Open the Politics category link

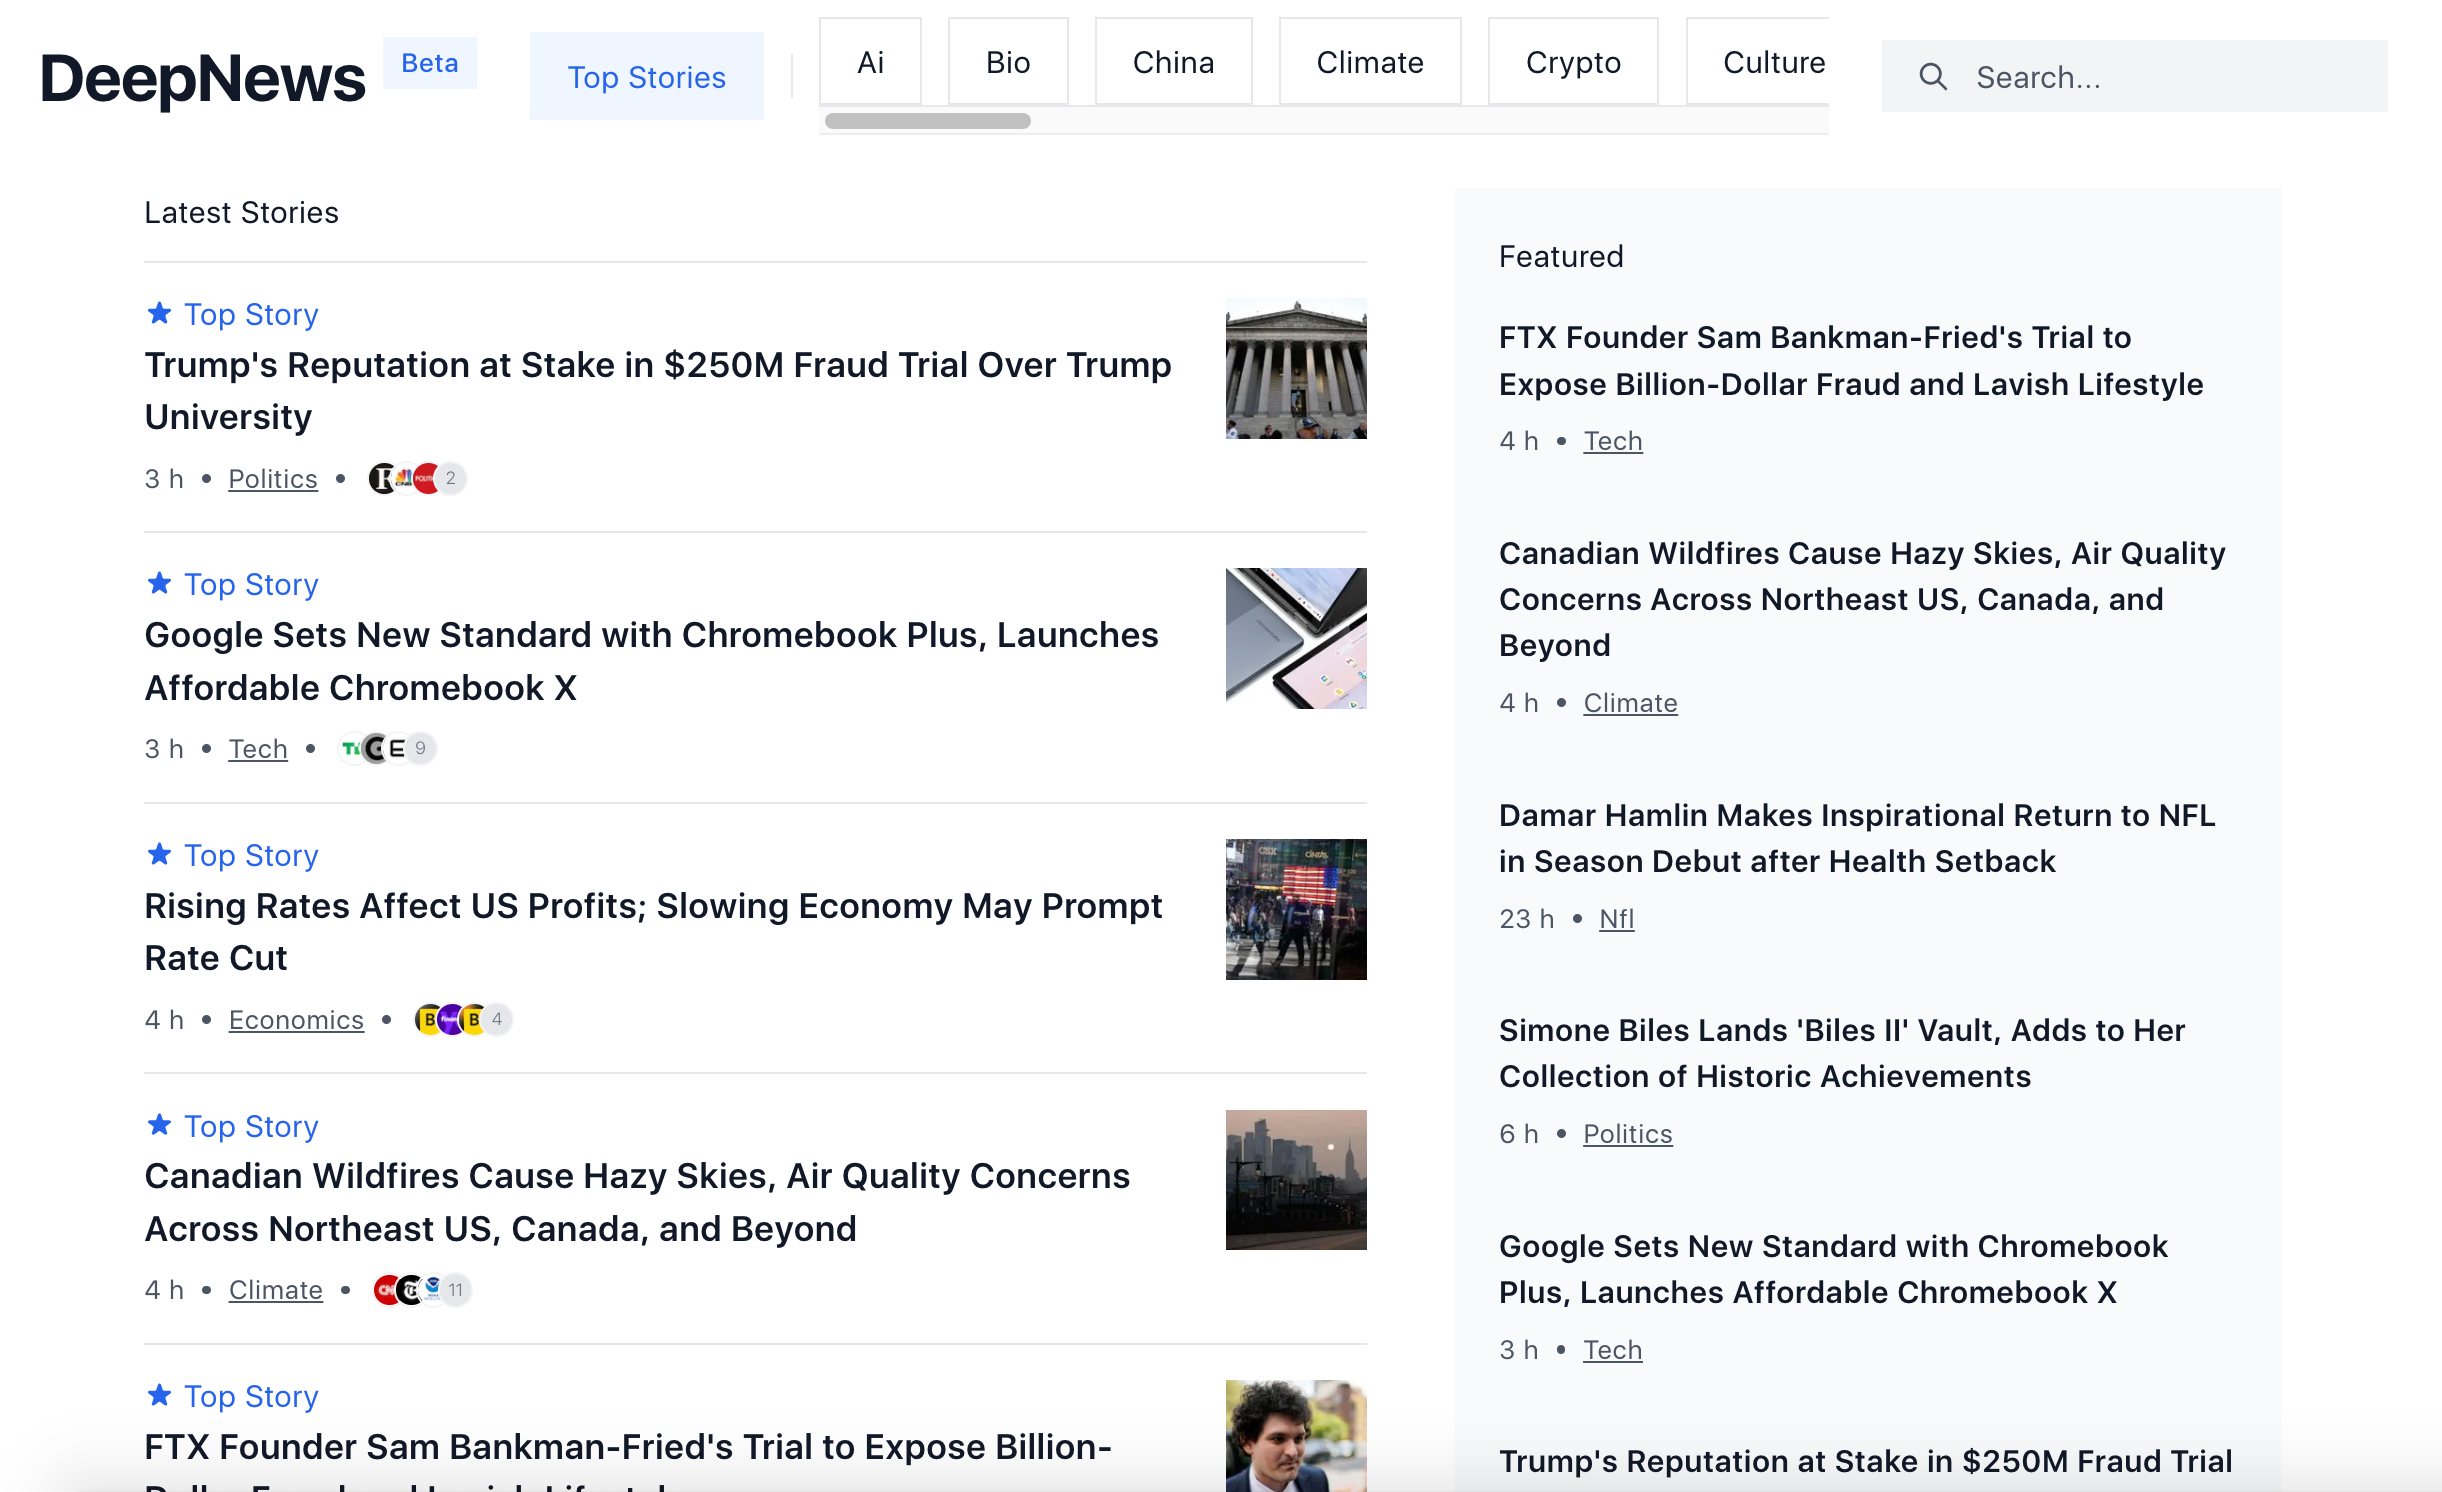273,478
